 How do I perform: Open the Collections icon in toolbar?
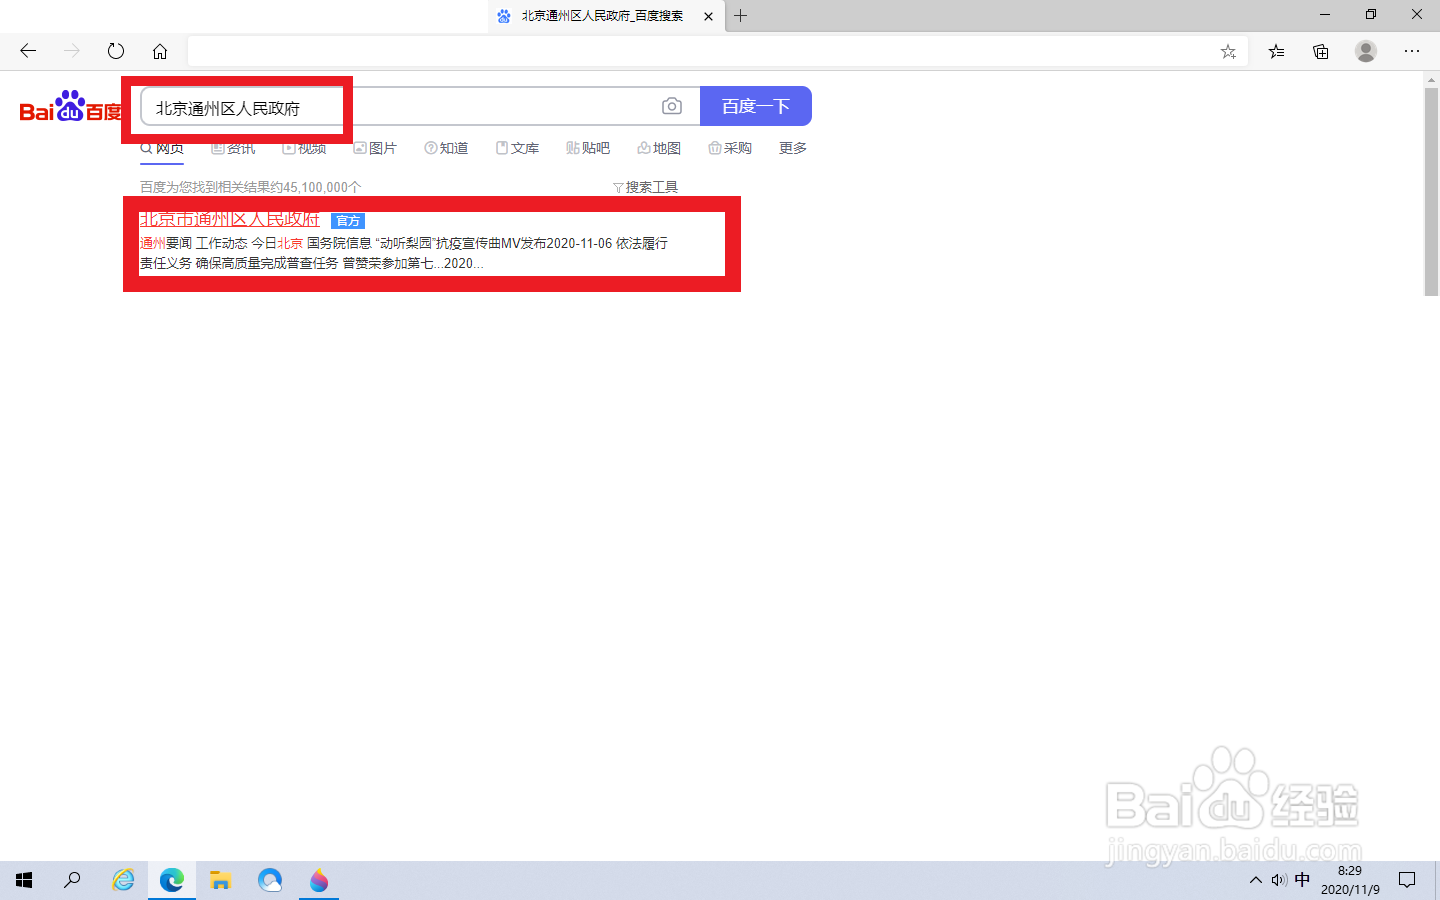click(x=1321, y=51)
